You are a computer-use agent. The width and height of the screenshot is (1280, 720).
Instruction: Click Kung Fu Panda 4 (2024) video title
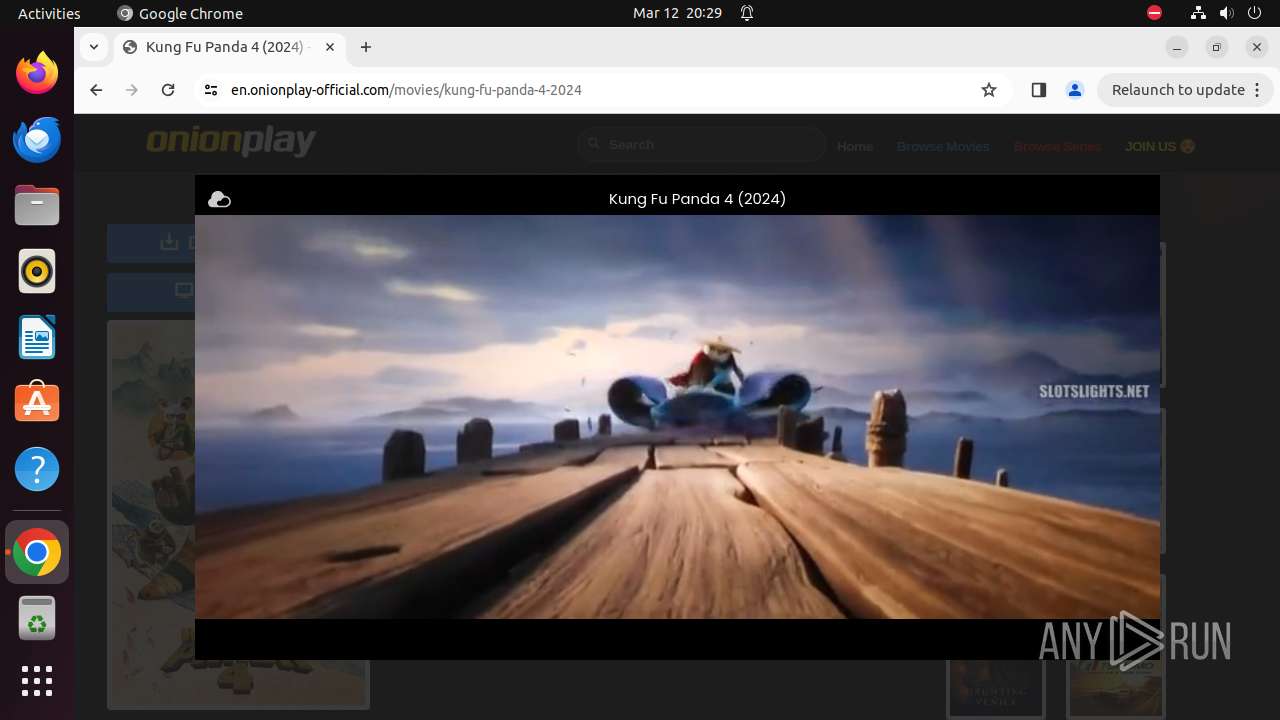pos(697,199)
